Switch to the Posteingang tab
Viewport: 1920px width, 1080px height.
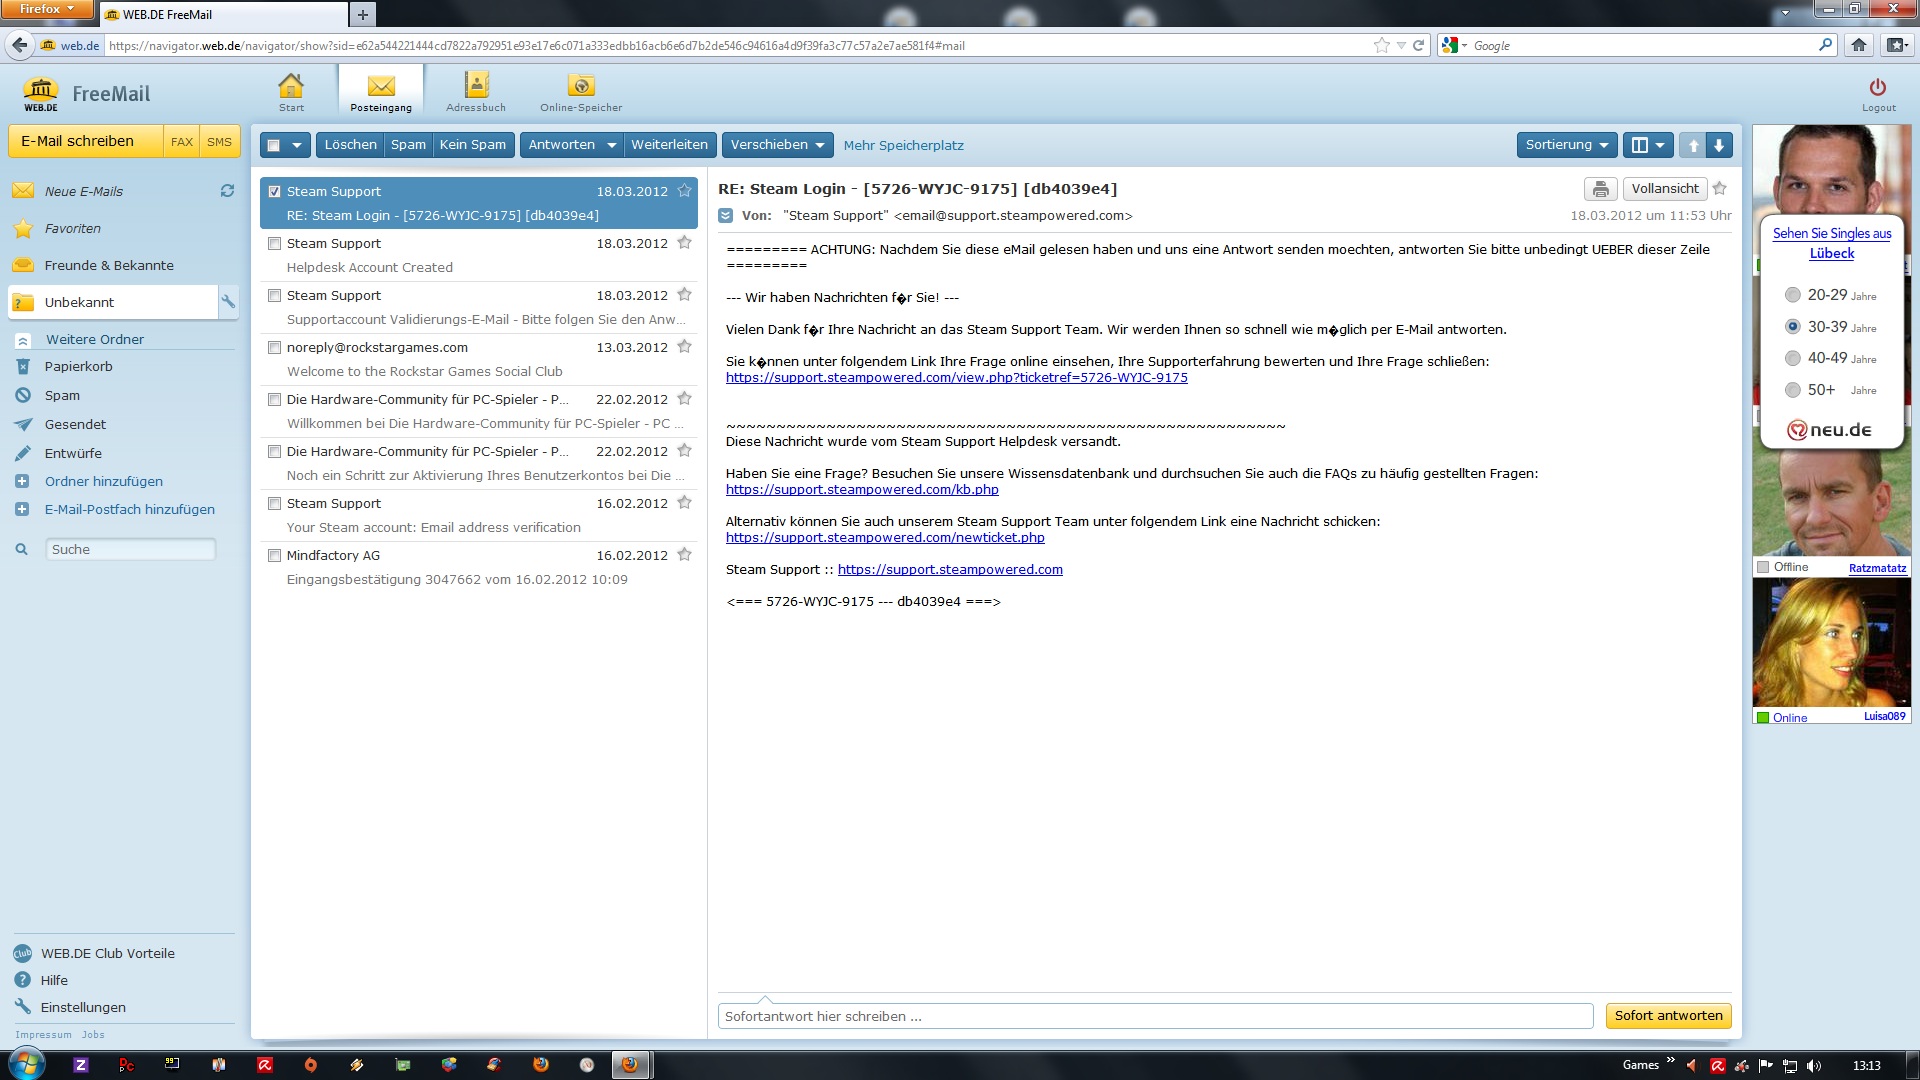(381, 92)
